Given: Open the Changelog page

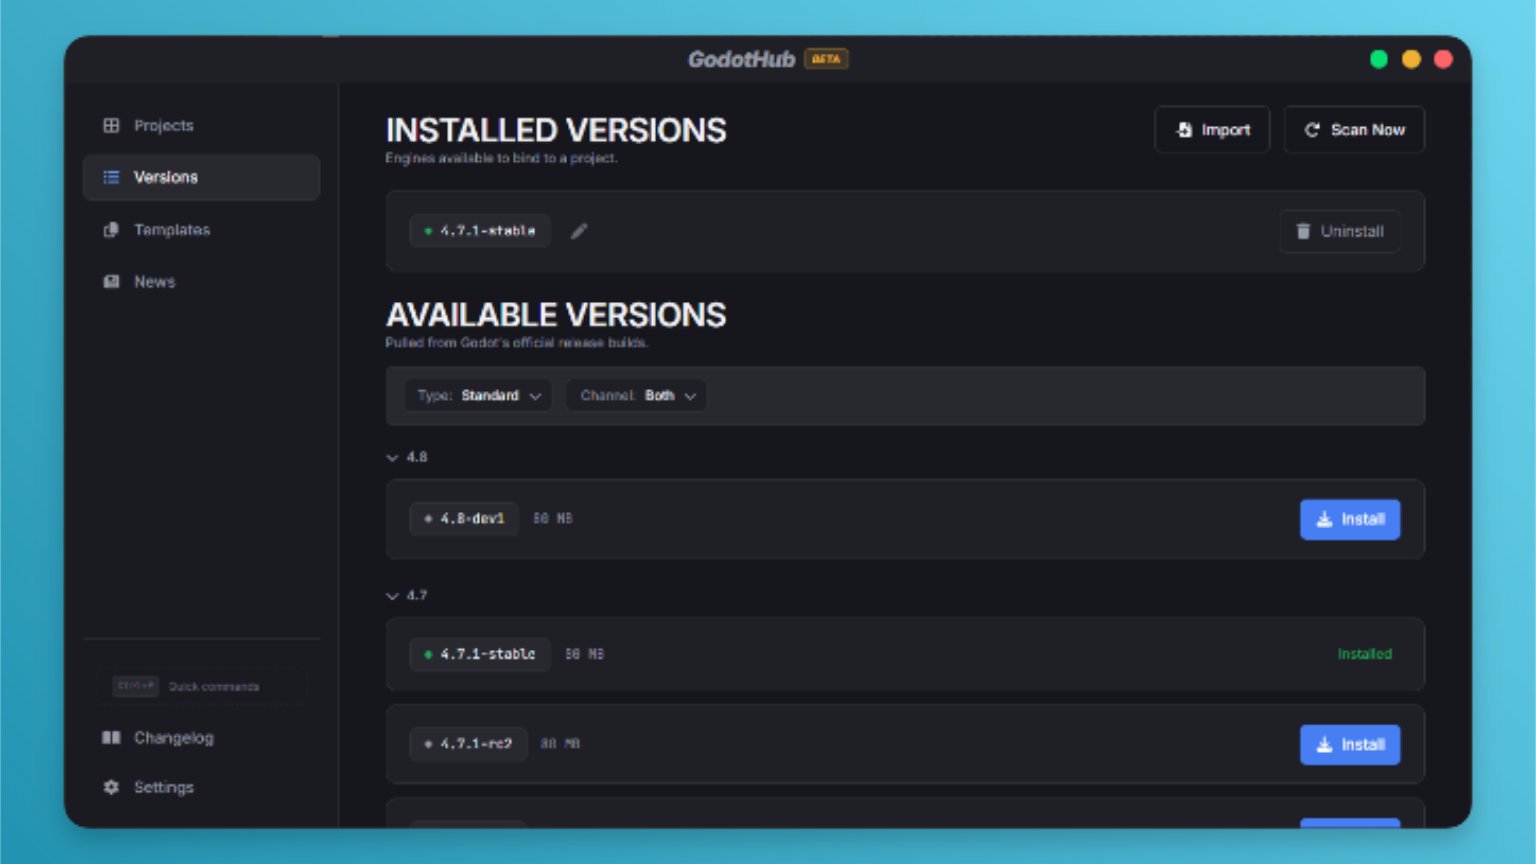Looking at the screenshot, I should coord(201,737).
